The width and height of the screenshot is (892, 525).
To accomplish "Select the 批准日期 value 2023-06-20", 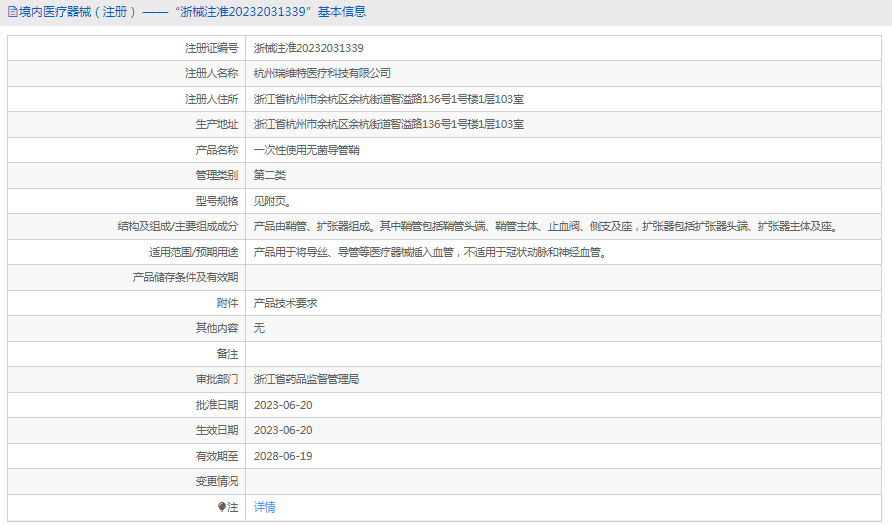I will [283, 405].
